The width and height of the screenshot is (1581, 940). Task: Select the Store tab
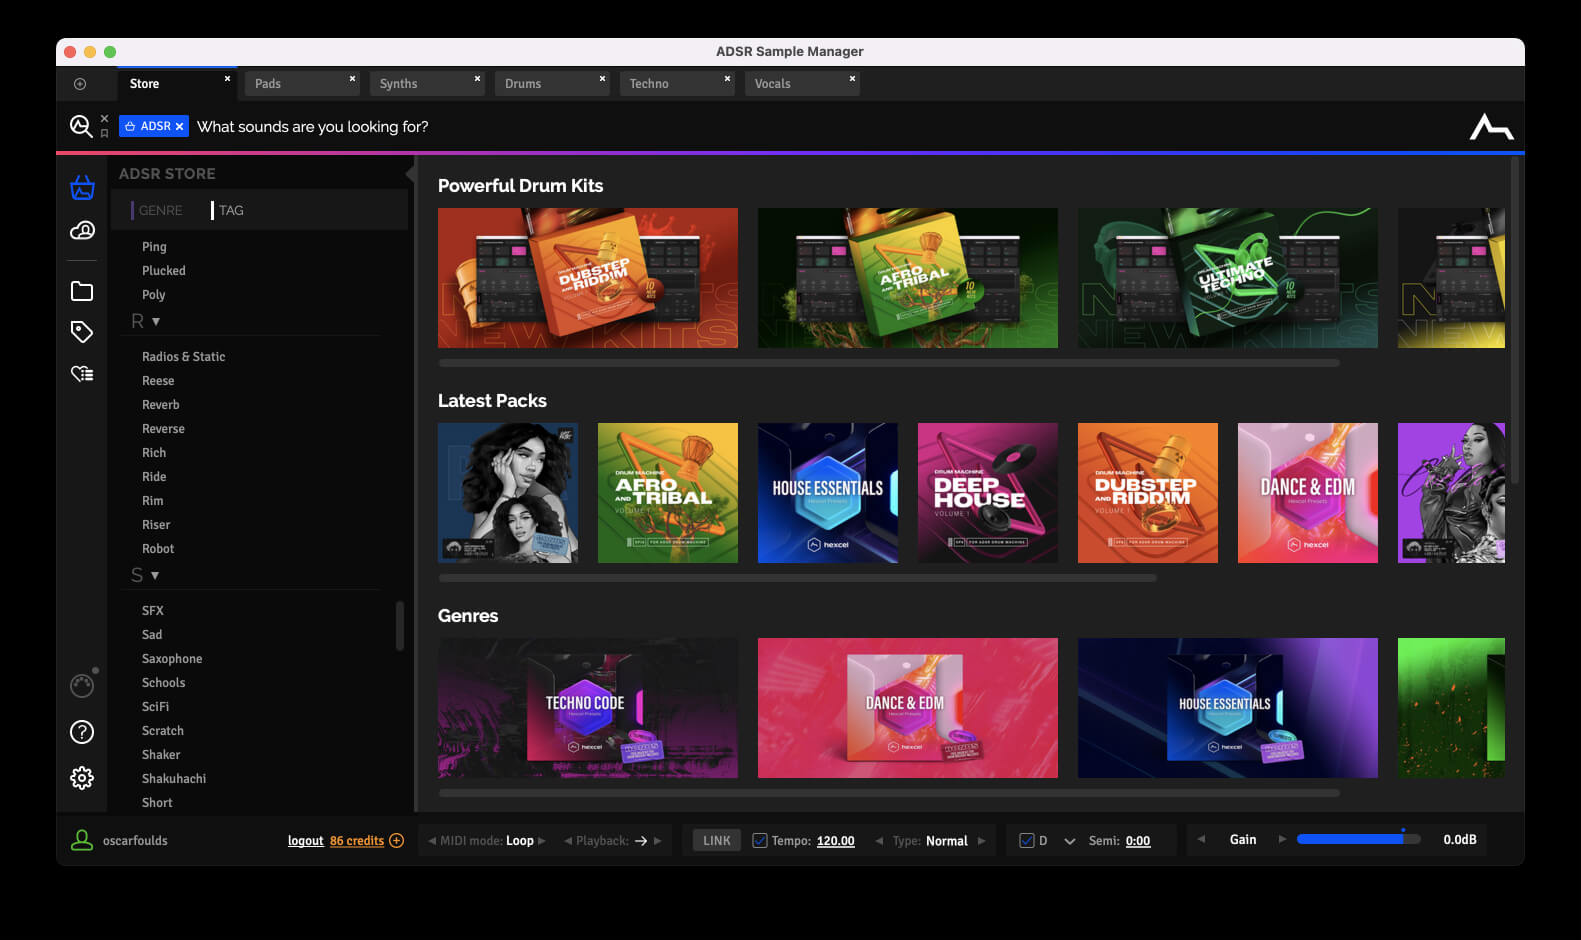(177, 83)
